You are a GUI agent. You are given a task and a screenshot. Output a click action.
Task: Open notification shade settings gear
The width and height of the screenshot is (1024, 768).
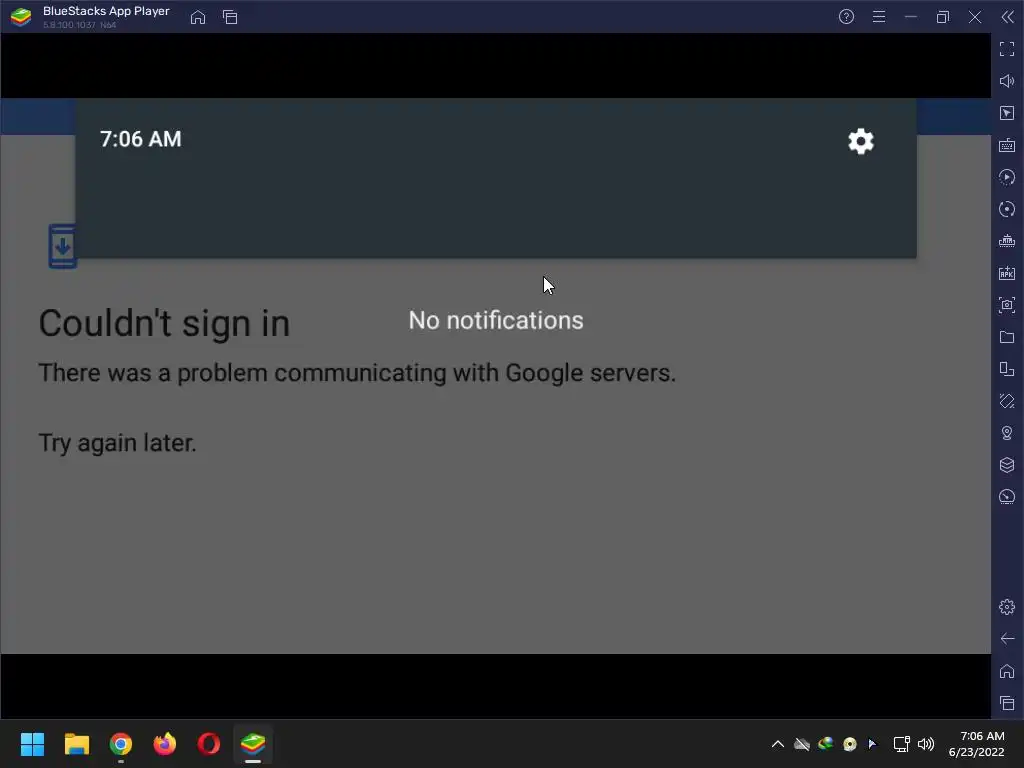[x=861, y=141]
